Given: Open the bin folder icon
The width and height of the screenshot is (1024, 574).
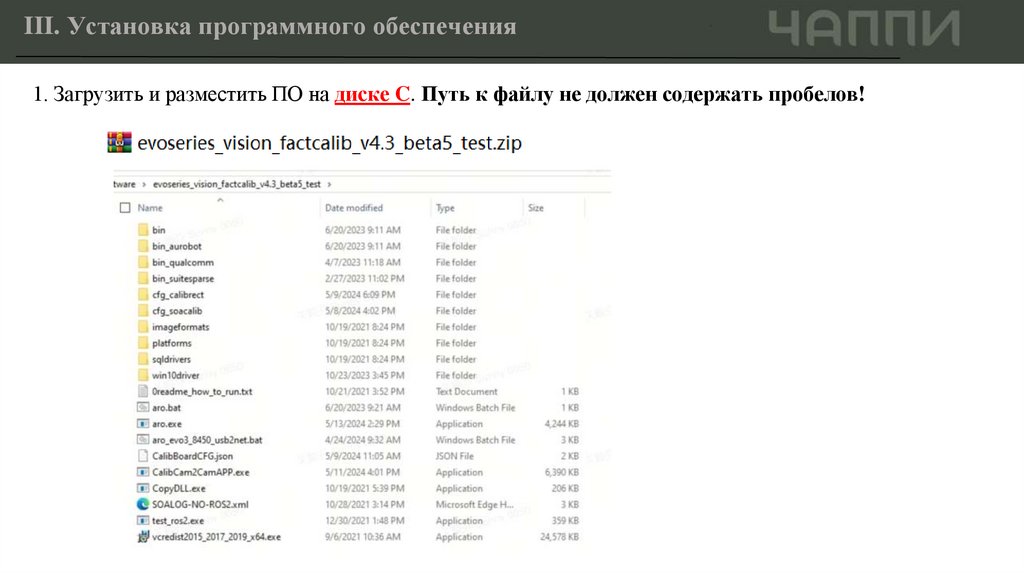Looking at the screenshot, I should tap(143, 230).
